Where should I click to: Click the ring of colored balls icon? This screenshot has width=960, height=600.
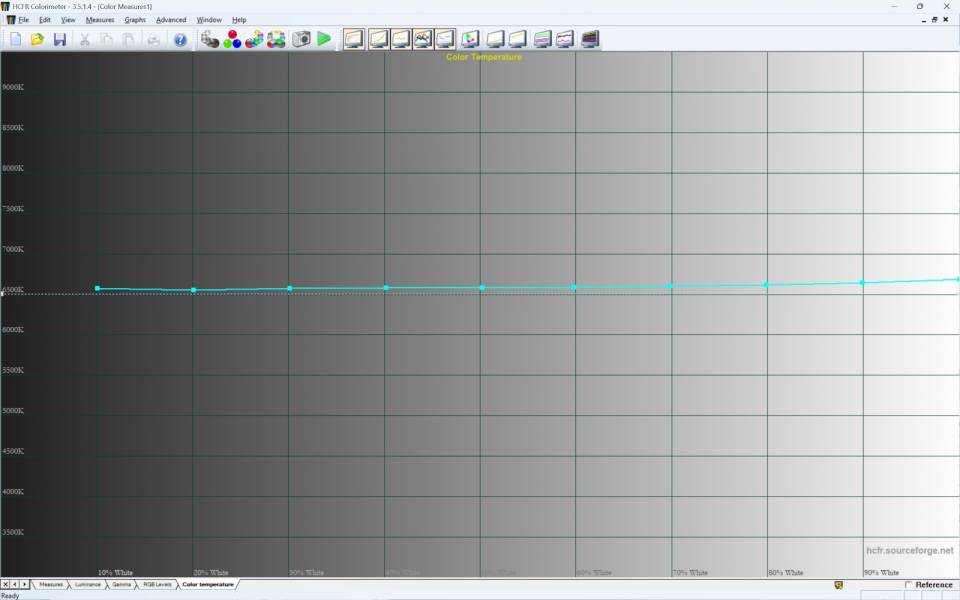(276, 39)
